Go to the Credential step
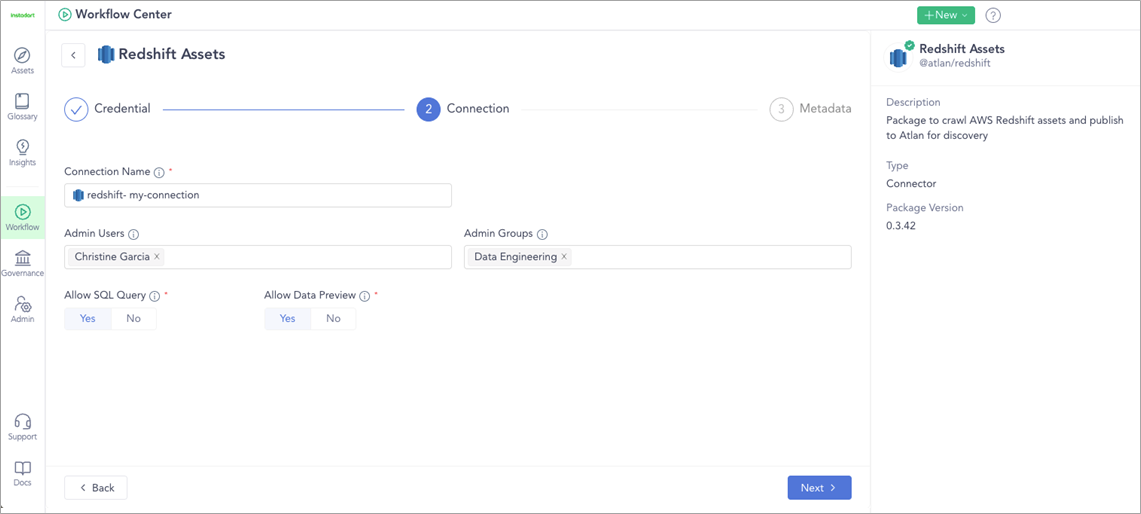 (x=108, y=109)
